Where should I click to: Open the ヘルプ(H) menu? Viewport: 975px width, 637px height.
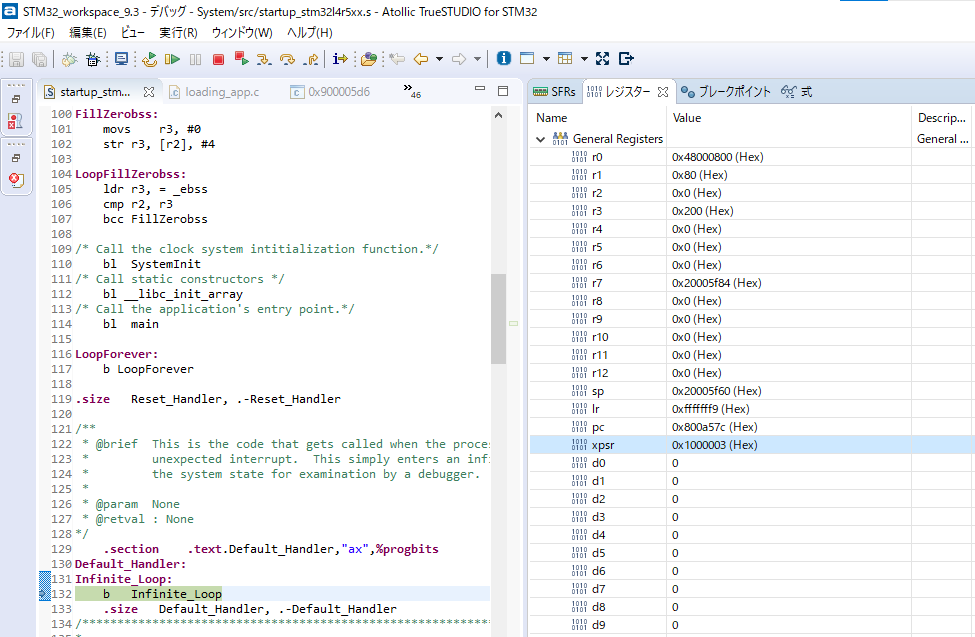click(310, 33)
